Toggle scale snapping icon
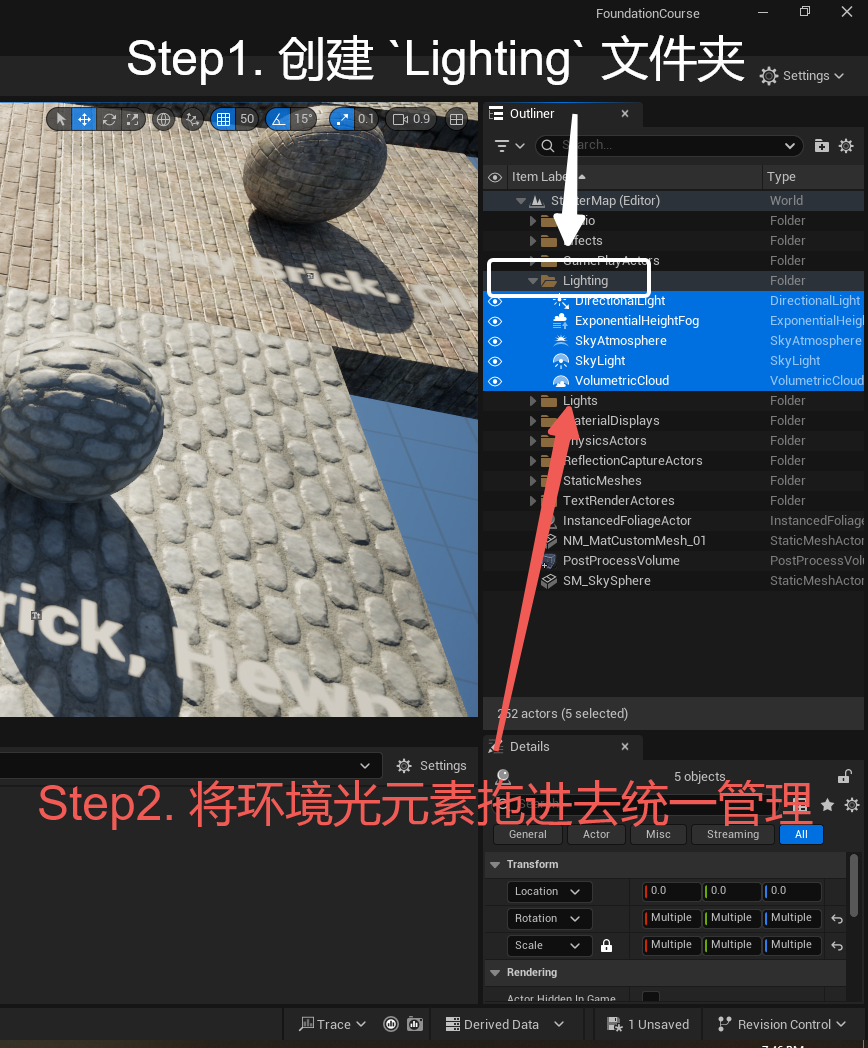This screenshot has height=1048, width=868. click(x=342, y=119)
